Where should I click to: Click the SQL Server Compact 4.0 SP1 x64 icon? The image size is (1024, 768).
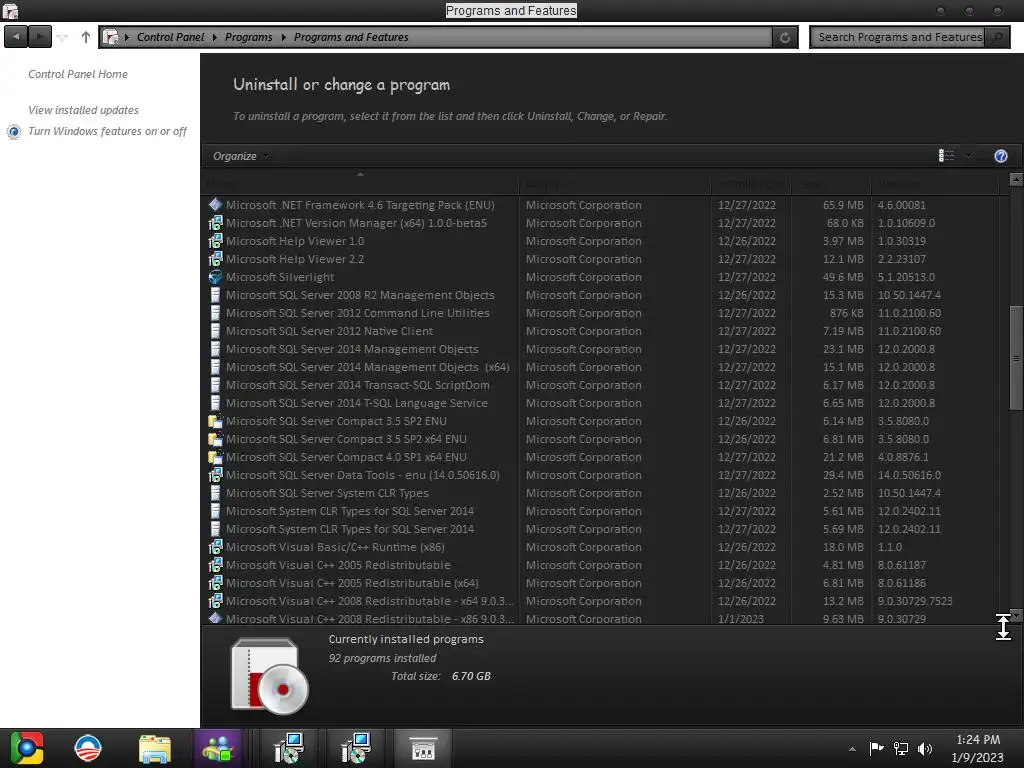(216, 457)
